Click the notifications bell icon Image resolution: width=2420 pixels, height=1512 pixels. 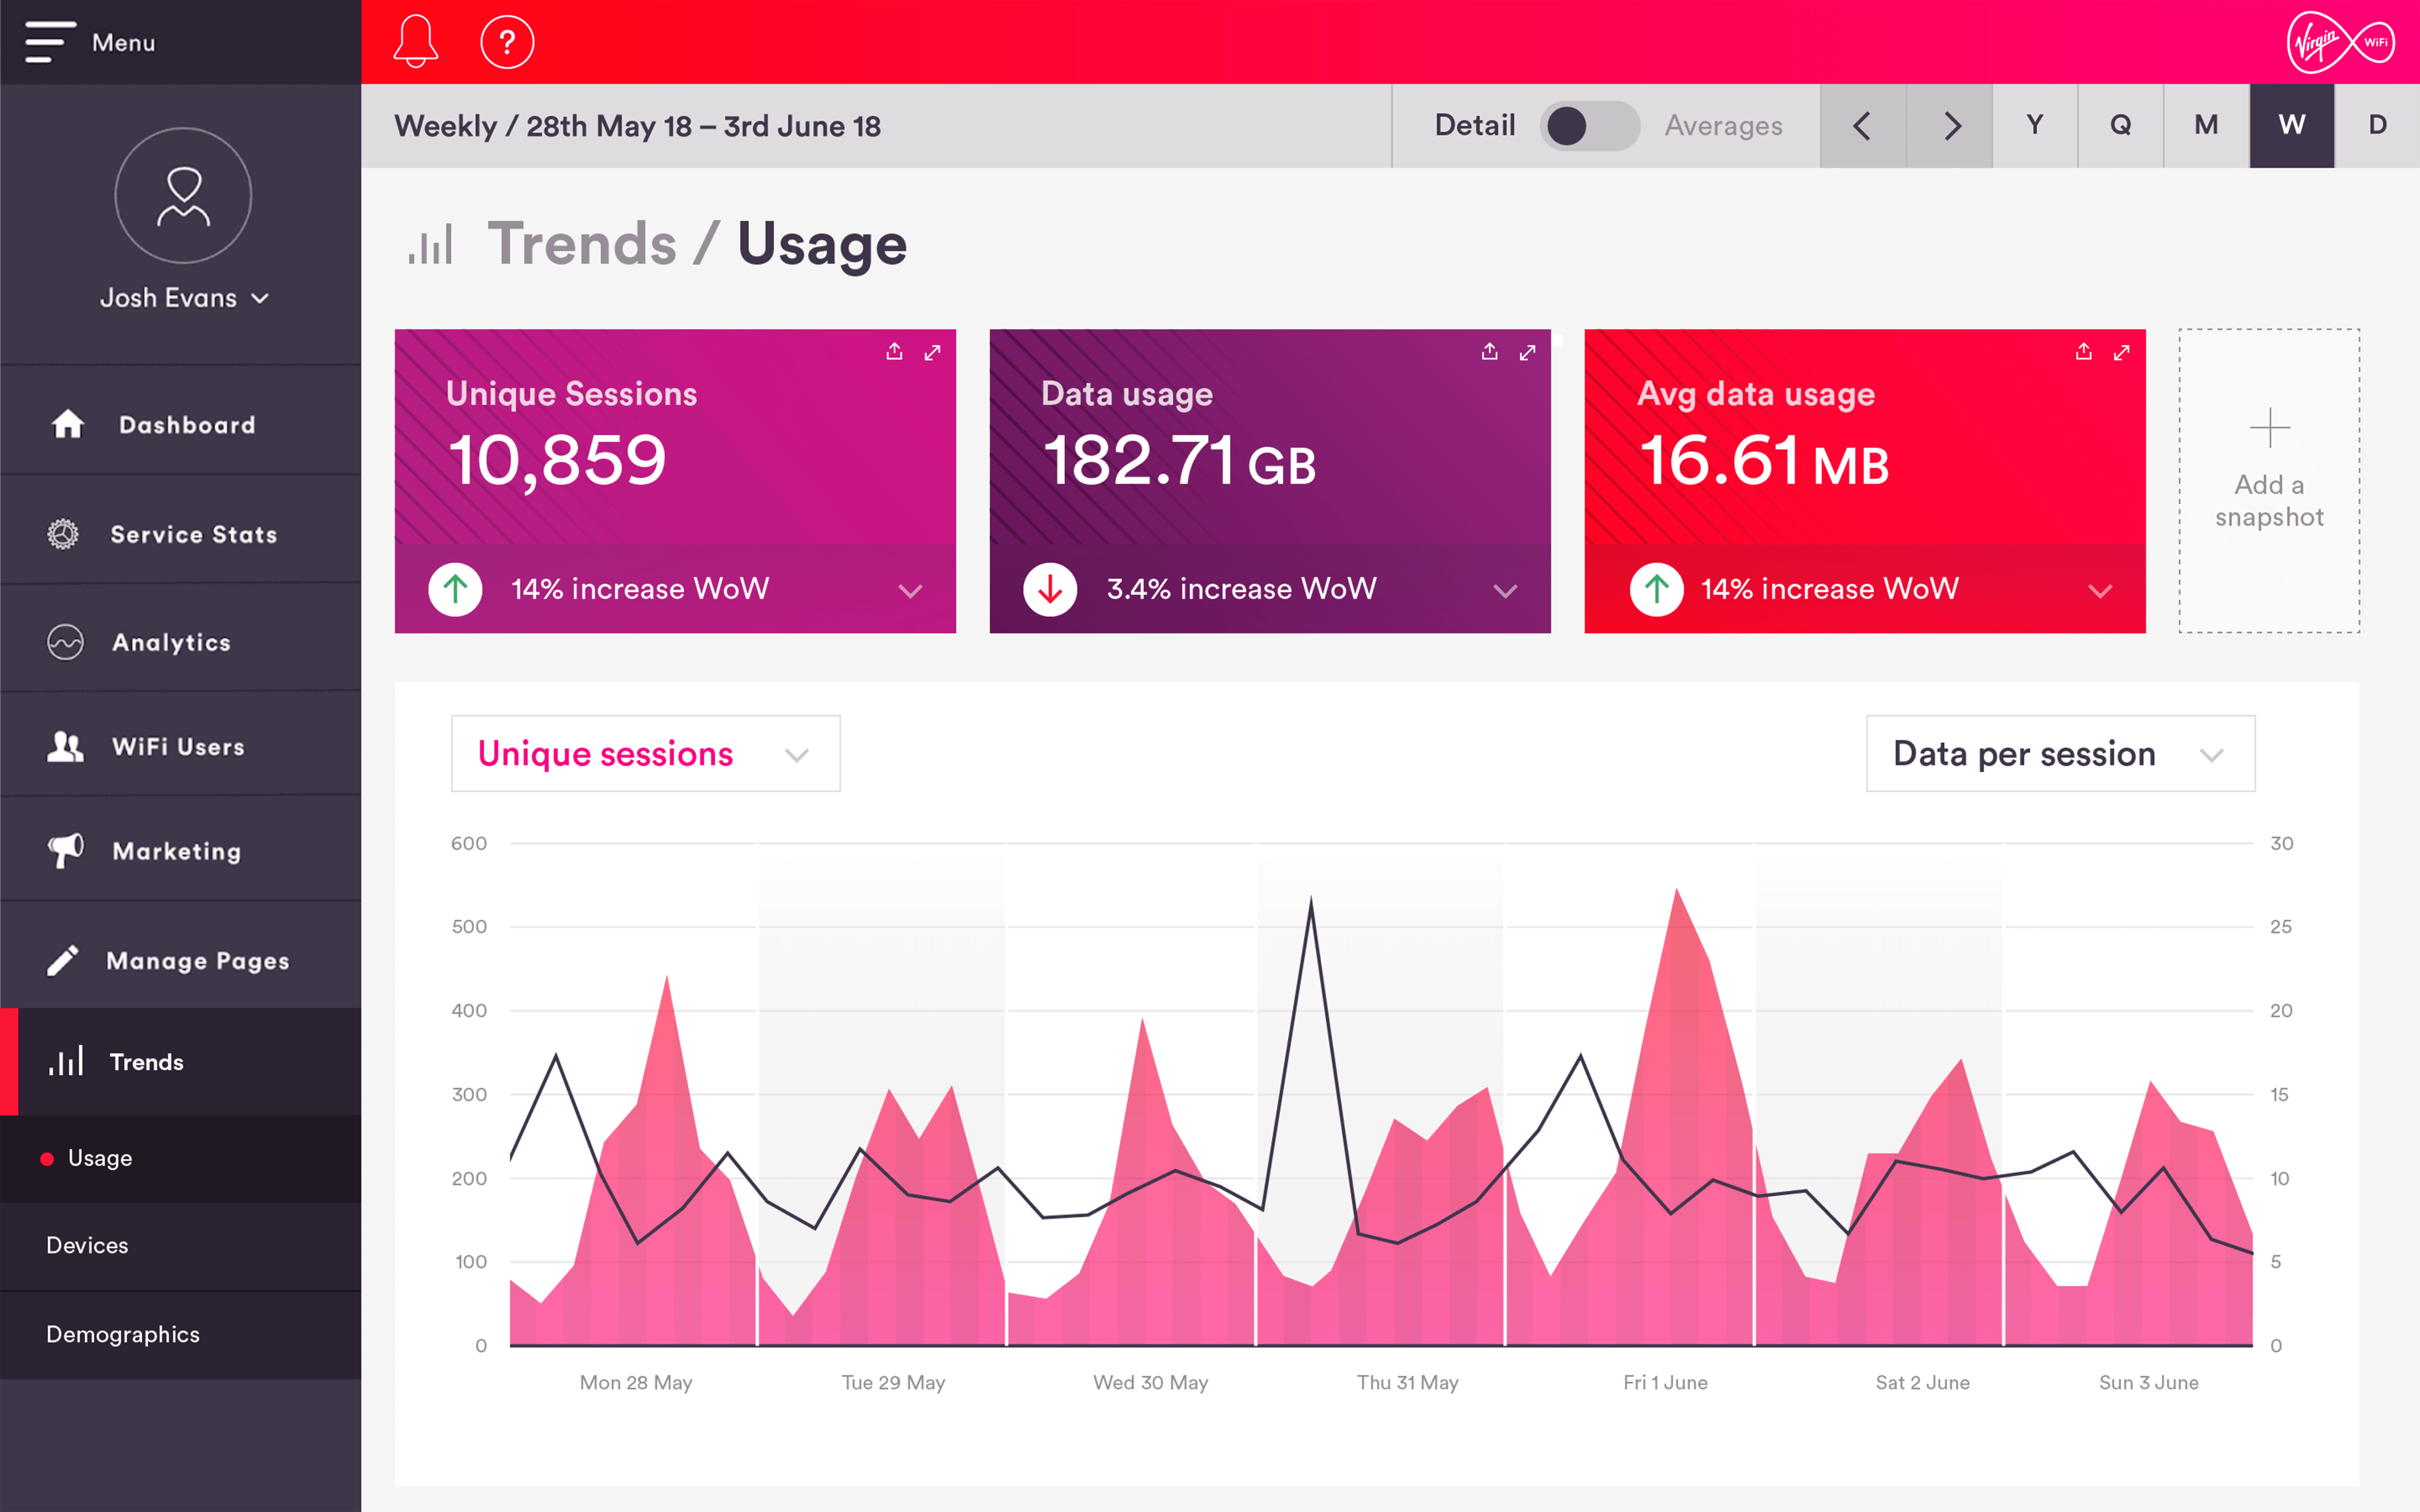(x=415, y=42)
